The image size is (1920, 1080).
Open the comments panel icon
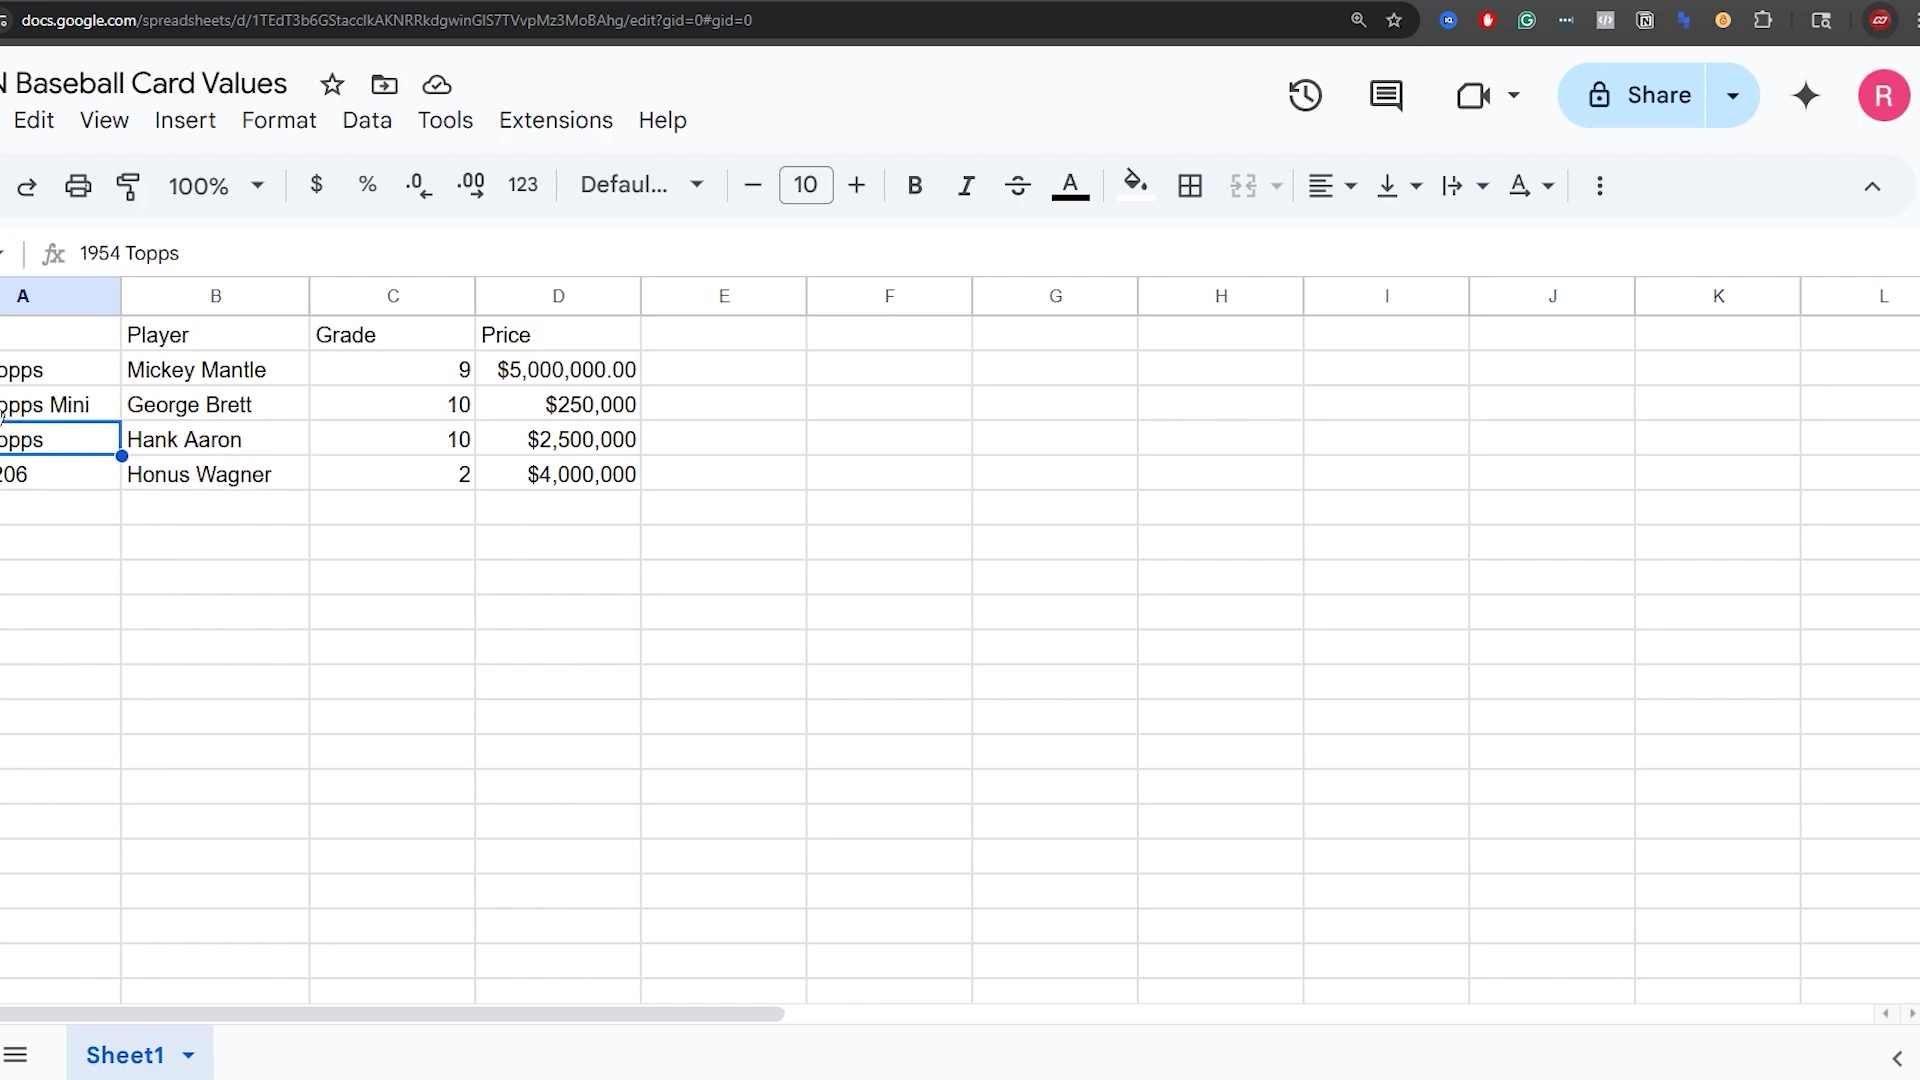(x=1386, y=96)
